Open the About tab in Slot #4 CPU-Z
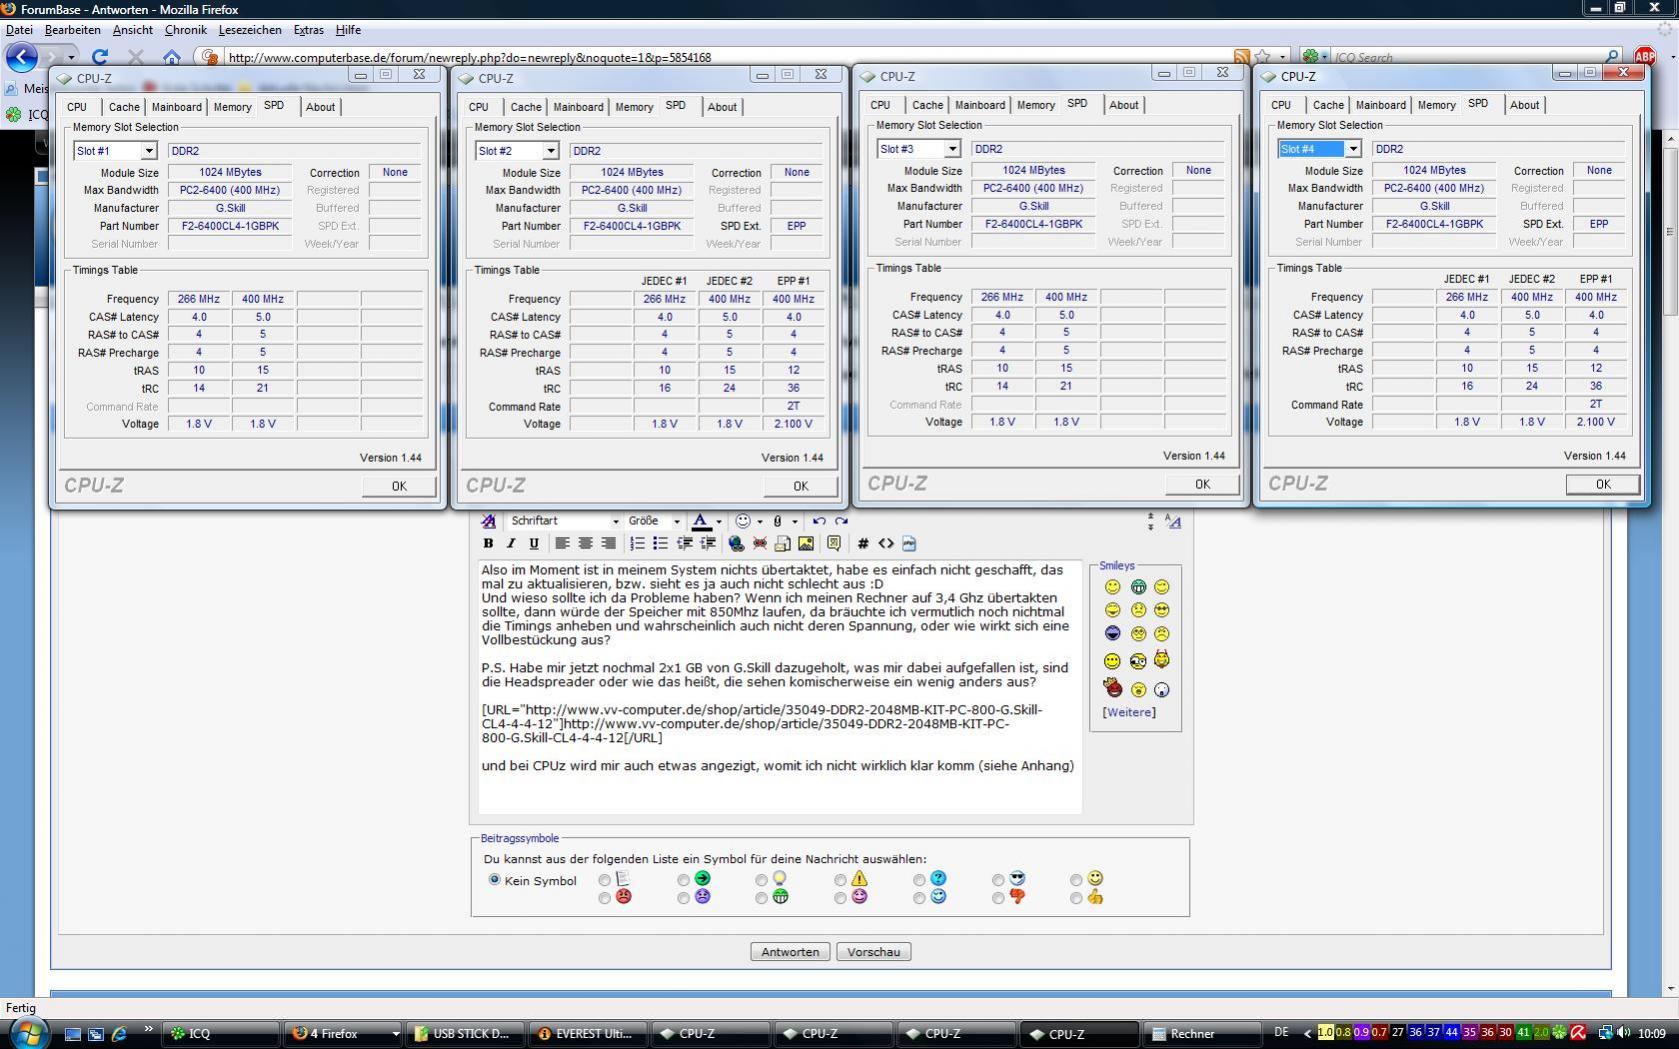This screenshot has width=1679, height=1049. click(1524, 105)
